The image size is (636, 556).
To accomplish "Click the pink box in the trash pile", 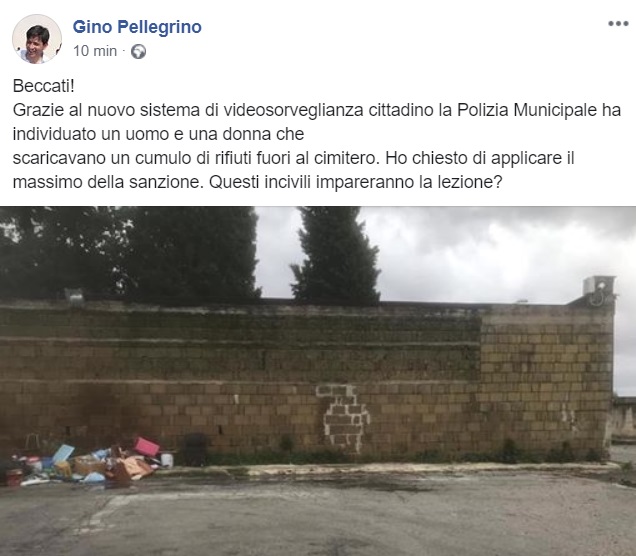I will click(x=146, y=447).
